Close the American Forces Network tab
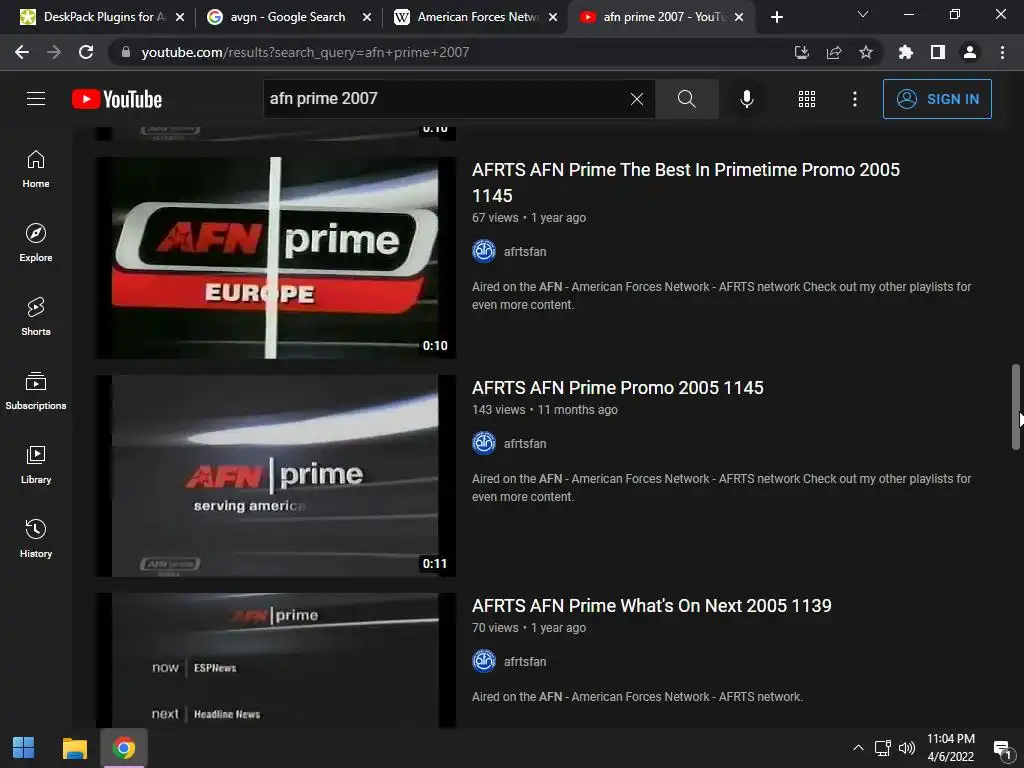 (553, 17)
